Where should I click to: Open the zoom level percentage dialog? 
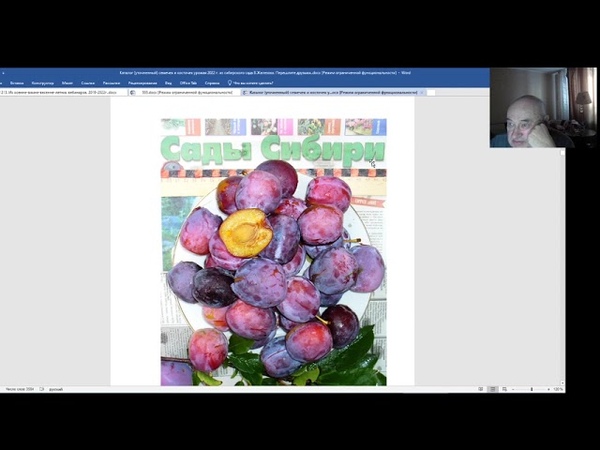pos(558,389)
